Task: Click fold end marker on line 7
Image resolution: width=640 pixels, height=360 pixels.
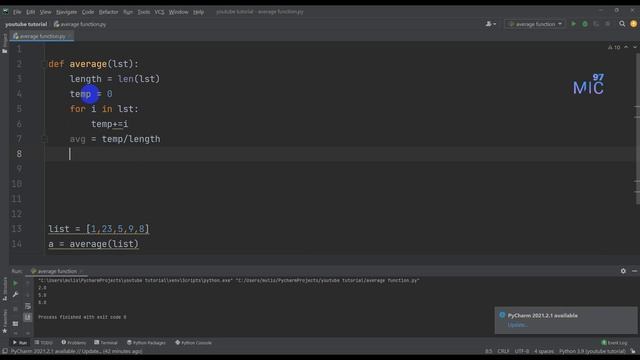Action: pos(44,139)
